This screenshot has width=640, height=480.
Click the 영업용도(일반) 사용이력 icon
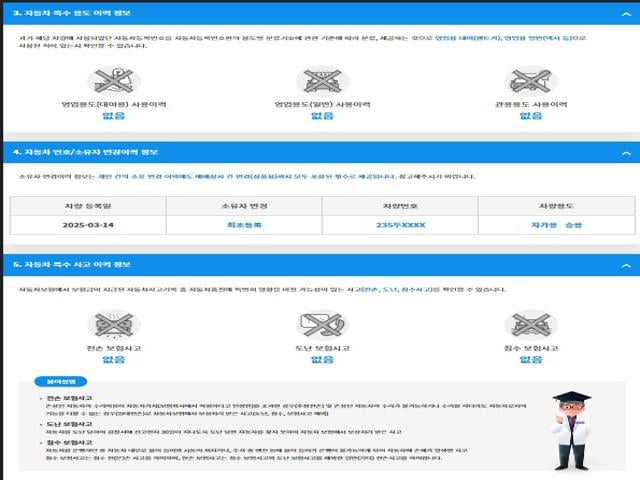(x=322, y=80)
